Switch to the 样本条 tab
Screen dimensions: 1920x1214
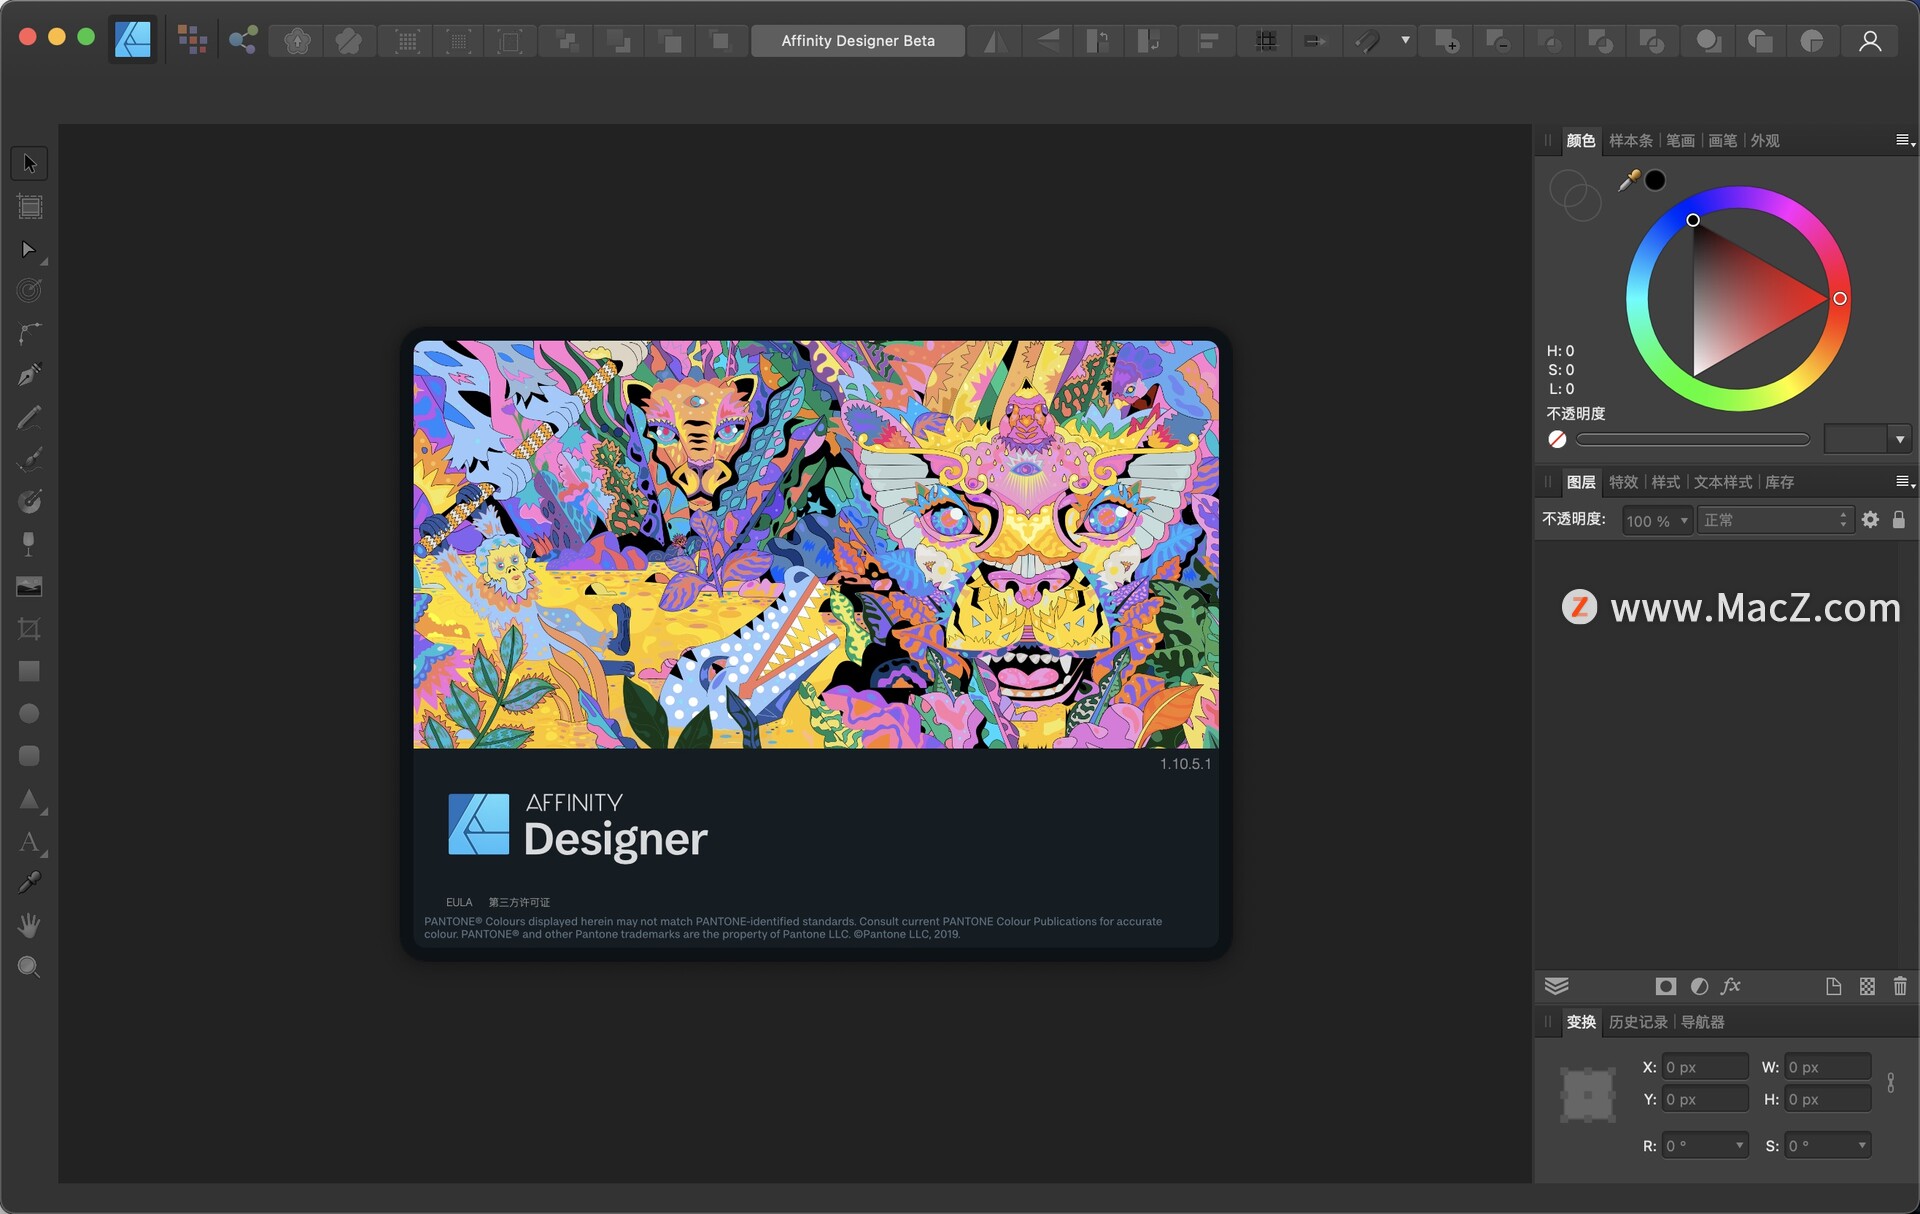(x=1630, y=141)
